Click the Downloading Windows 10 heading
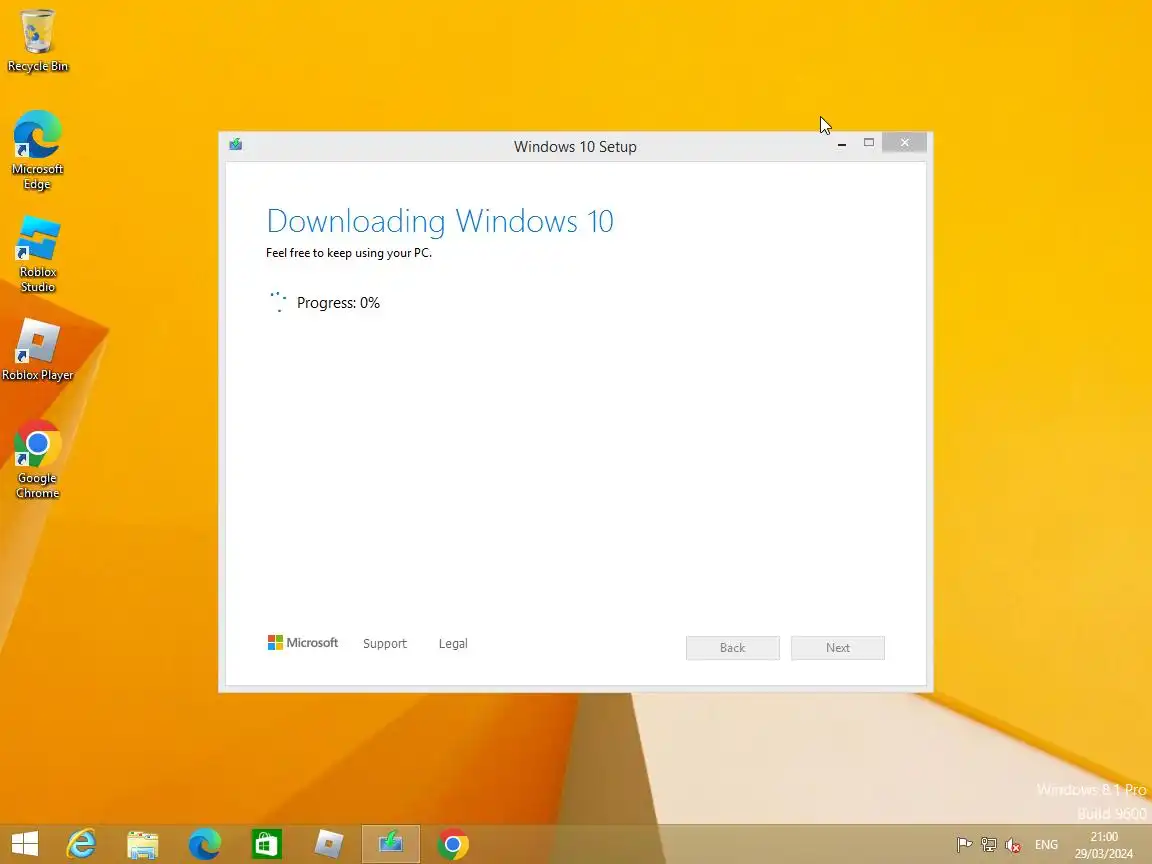Viewport: 1152px width, 864px height. [439, 221]
